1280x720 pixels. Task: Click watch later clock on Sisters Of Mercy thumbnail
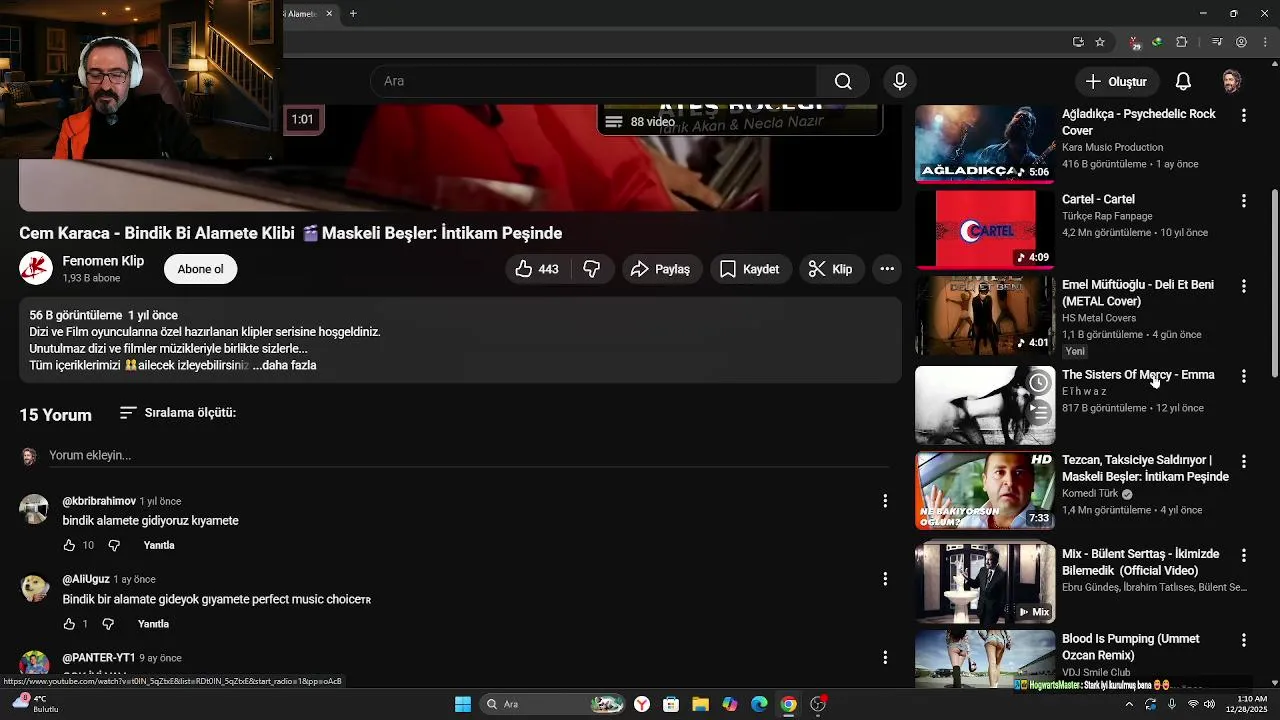(1039, 383)
